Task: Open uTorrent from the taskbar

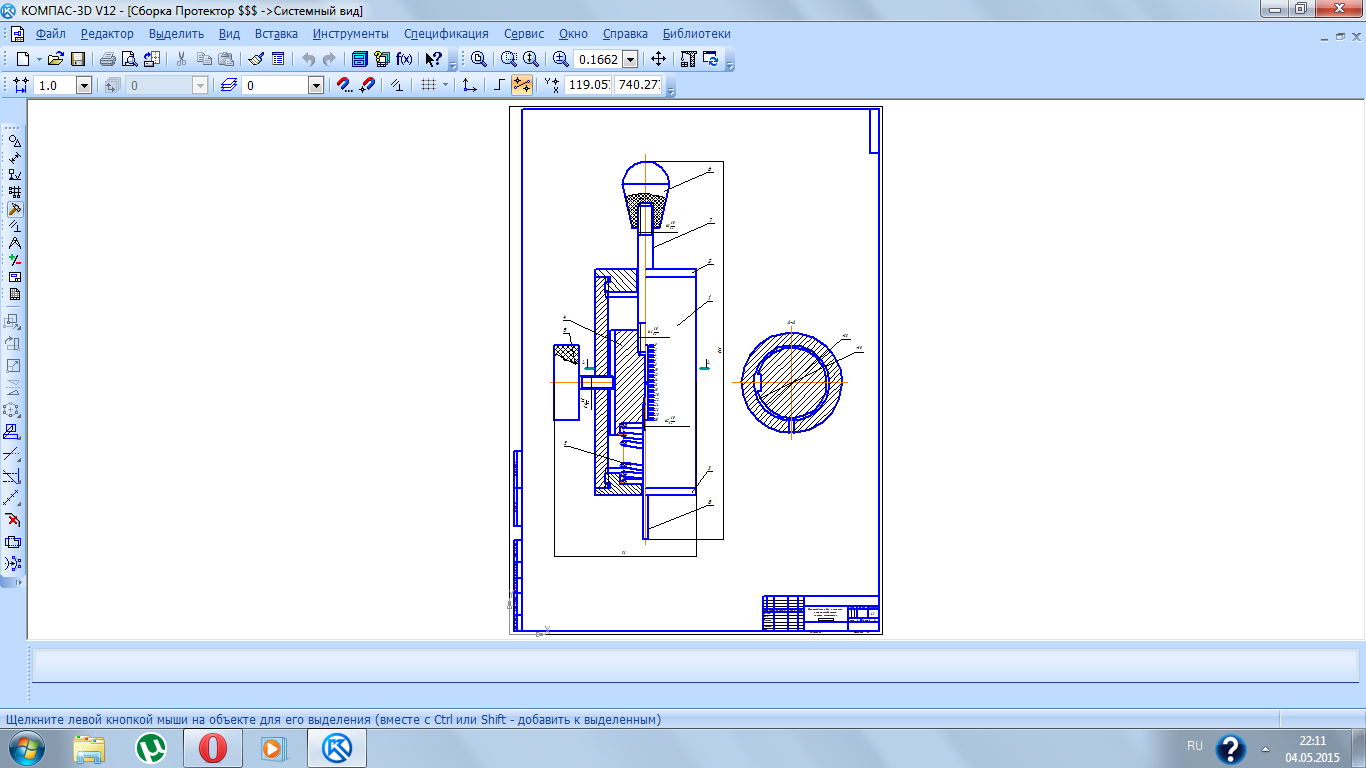Action: (151, 748)
